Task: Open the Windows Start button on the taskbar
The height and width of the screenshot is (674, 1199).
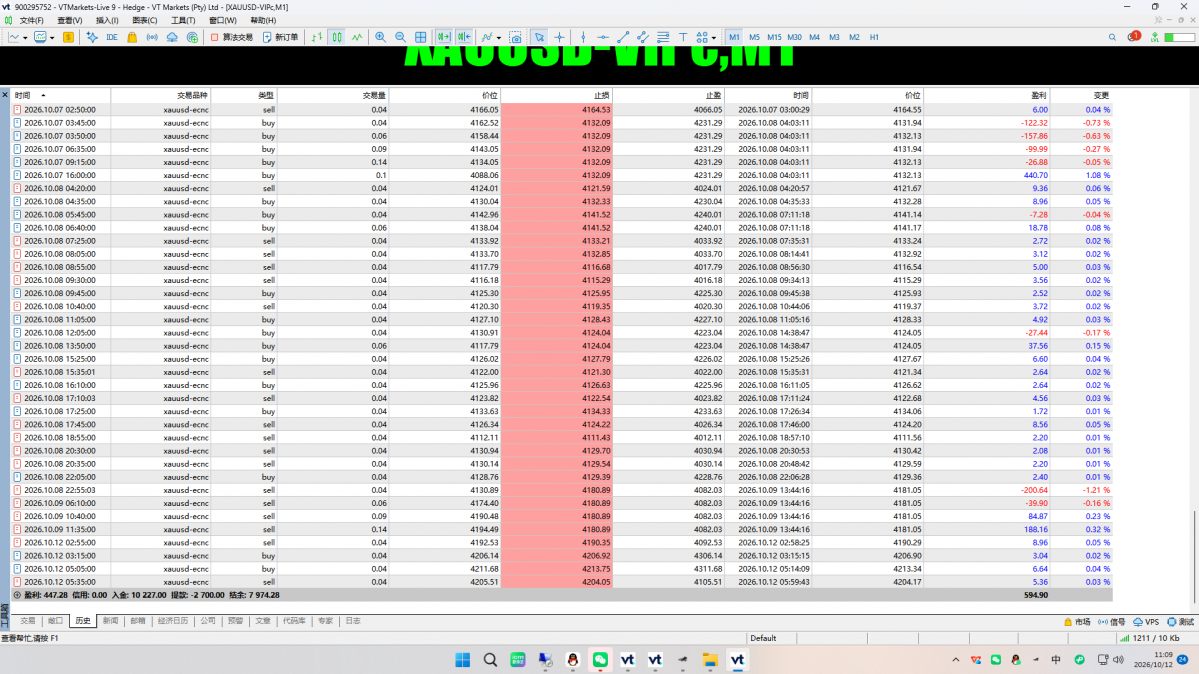Action: (463, 659)
